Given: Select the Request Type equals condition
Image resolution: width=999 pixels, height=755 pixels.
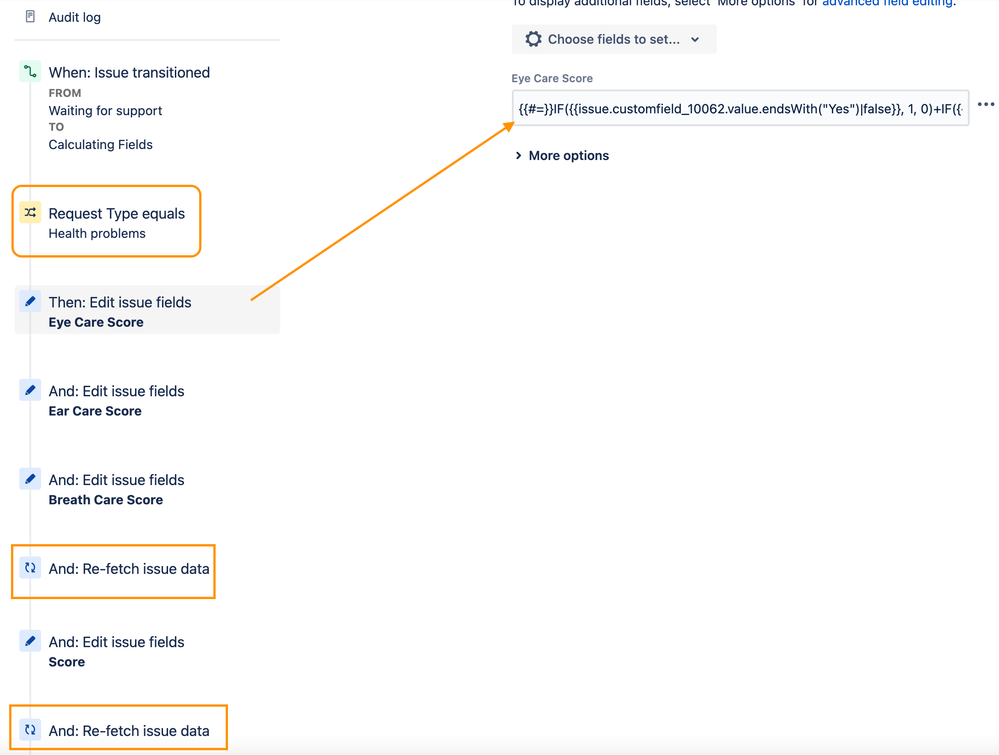Looking at the screenshot, I should (116, 214).
